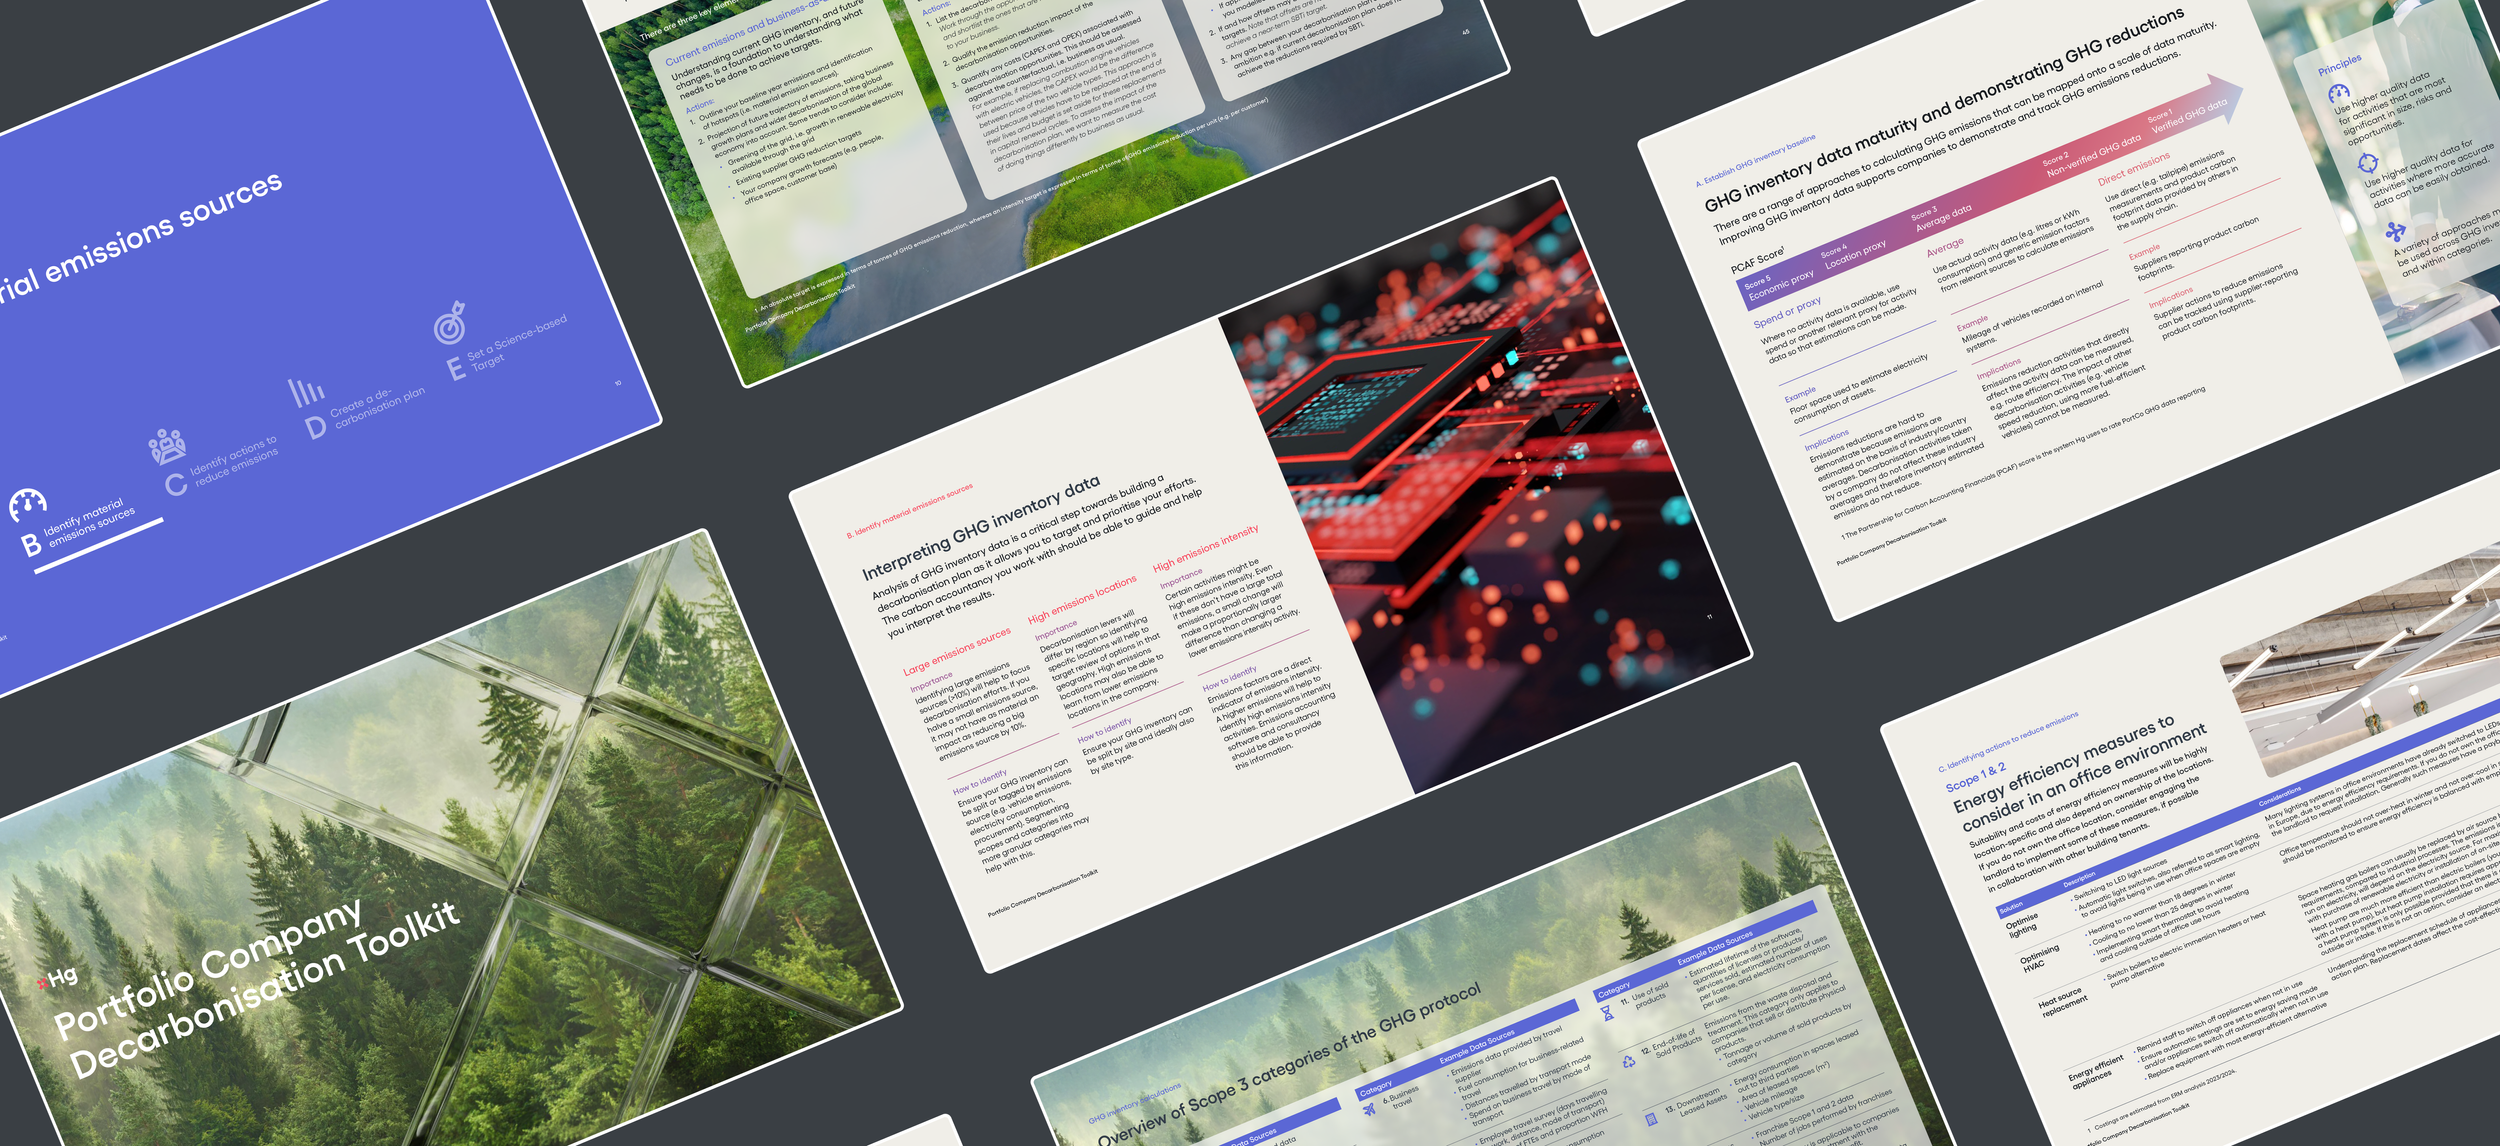Click the branching arrows icon in the Principles card
Image resolution: width=2500 pixels, height=1146 pixels.
coord(2395,232)
